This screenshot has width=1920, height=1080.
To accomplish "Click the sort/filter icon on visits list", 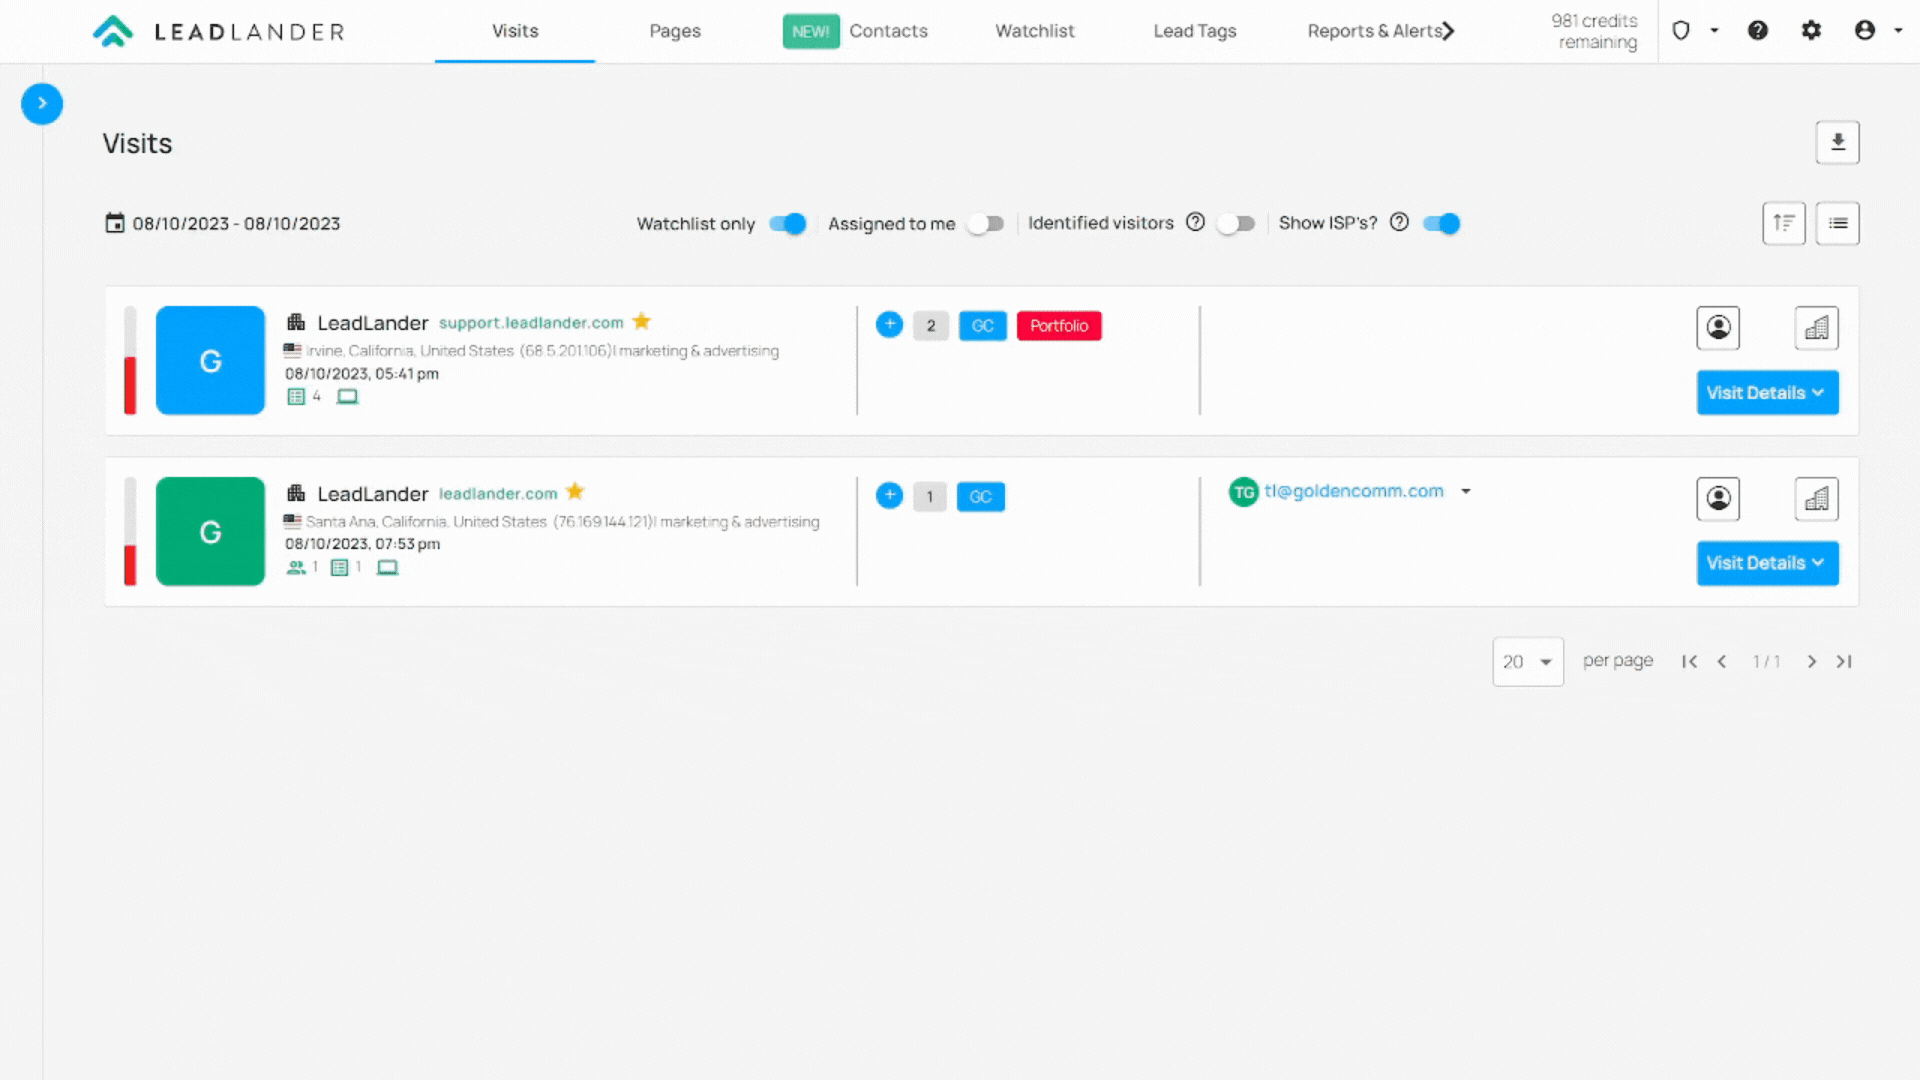I will click(1784, 222).
